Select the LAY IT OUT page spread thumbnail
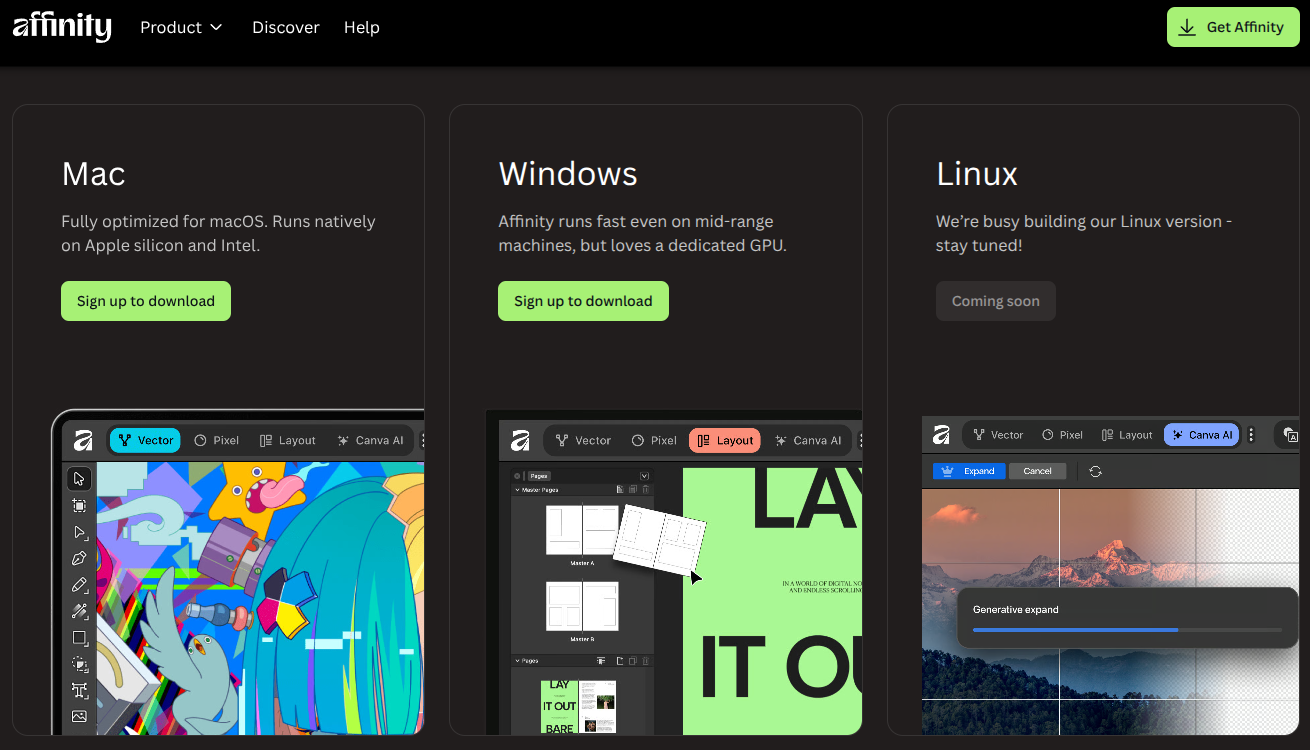This screenshot has width=1310, height=750. click(x=578, y=707)
